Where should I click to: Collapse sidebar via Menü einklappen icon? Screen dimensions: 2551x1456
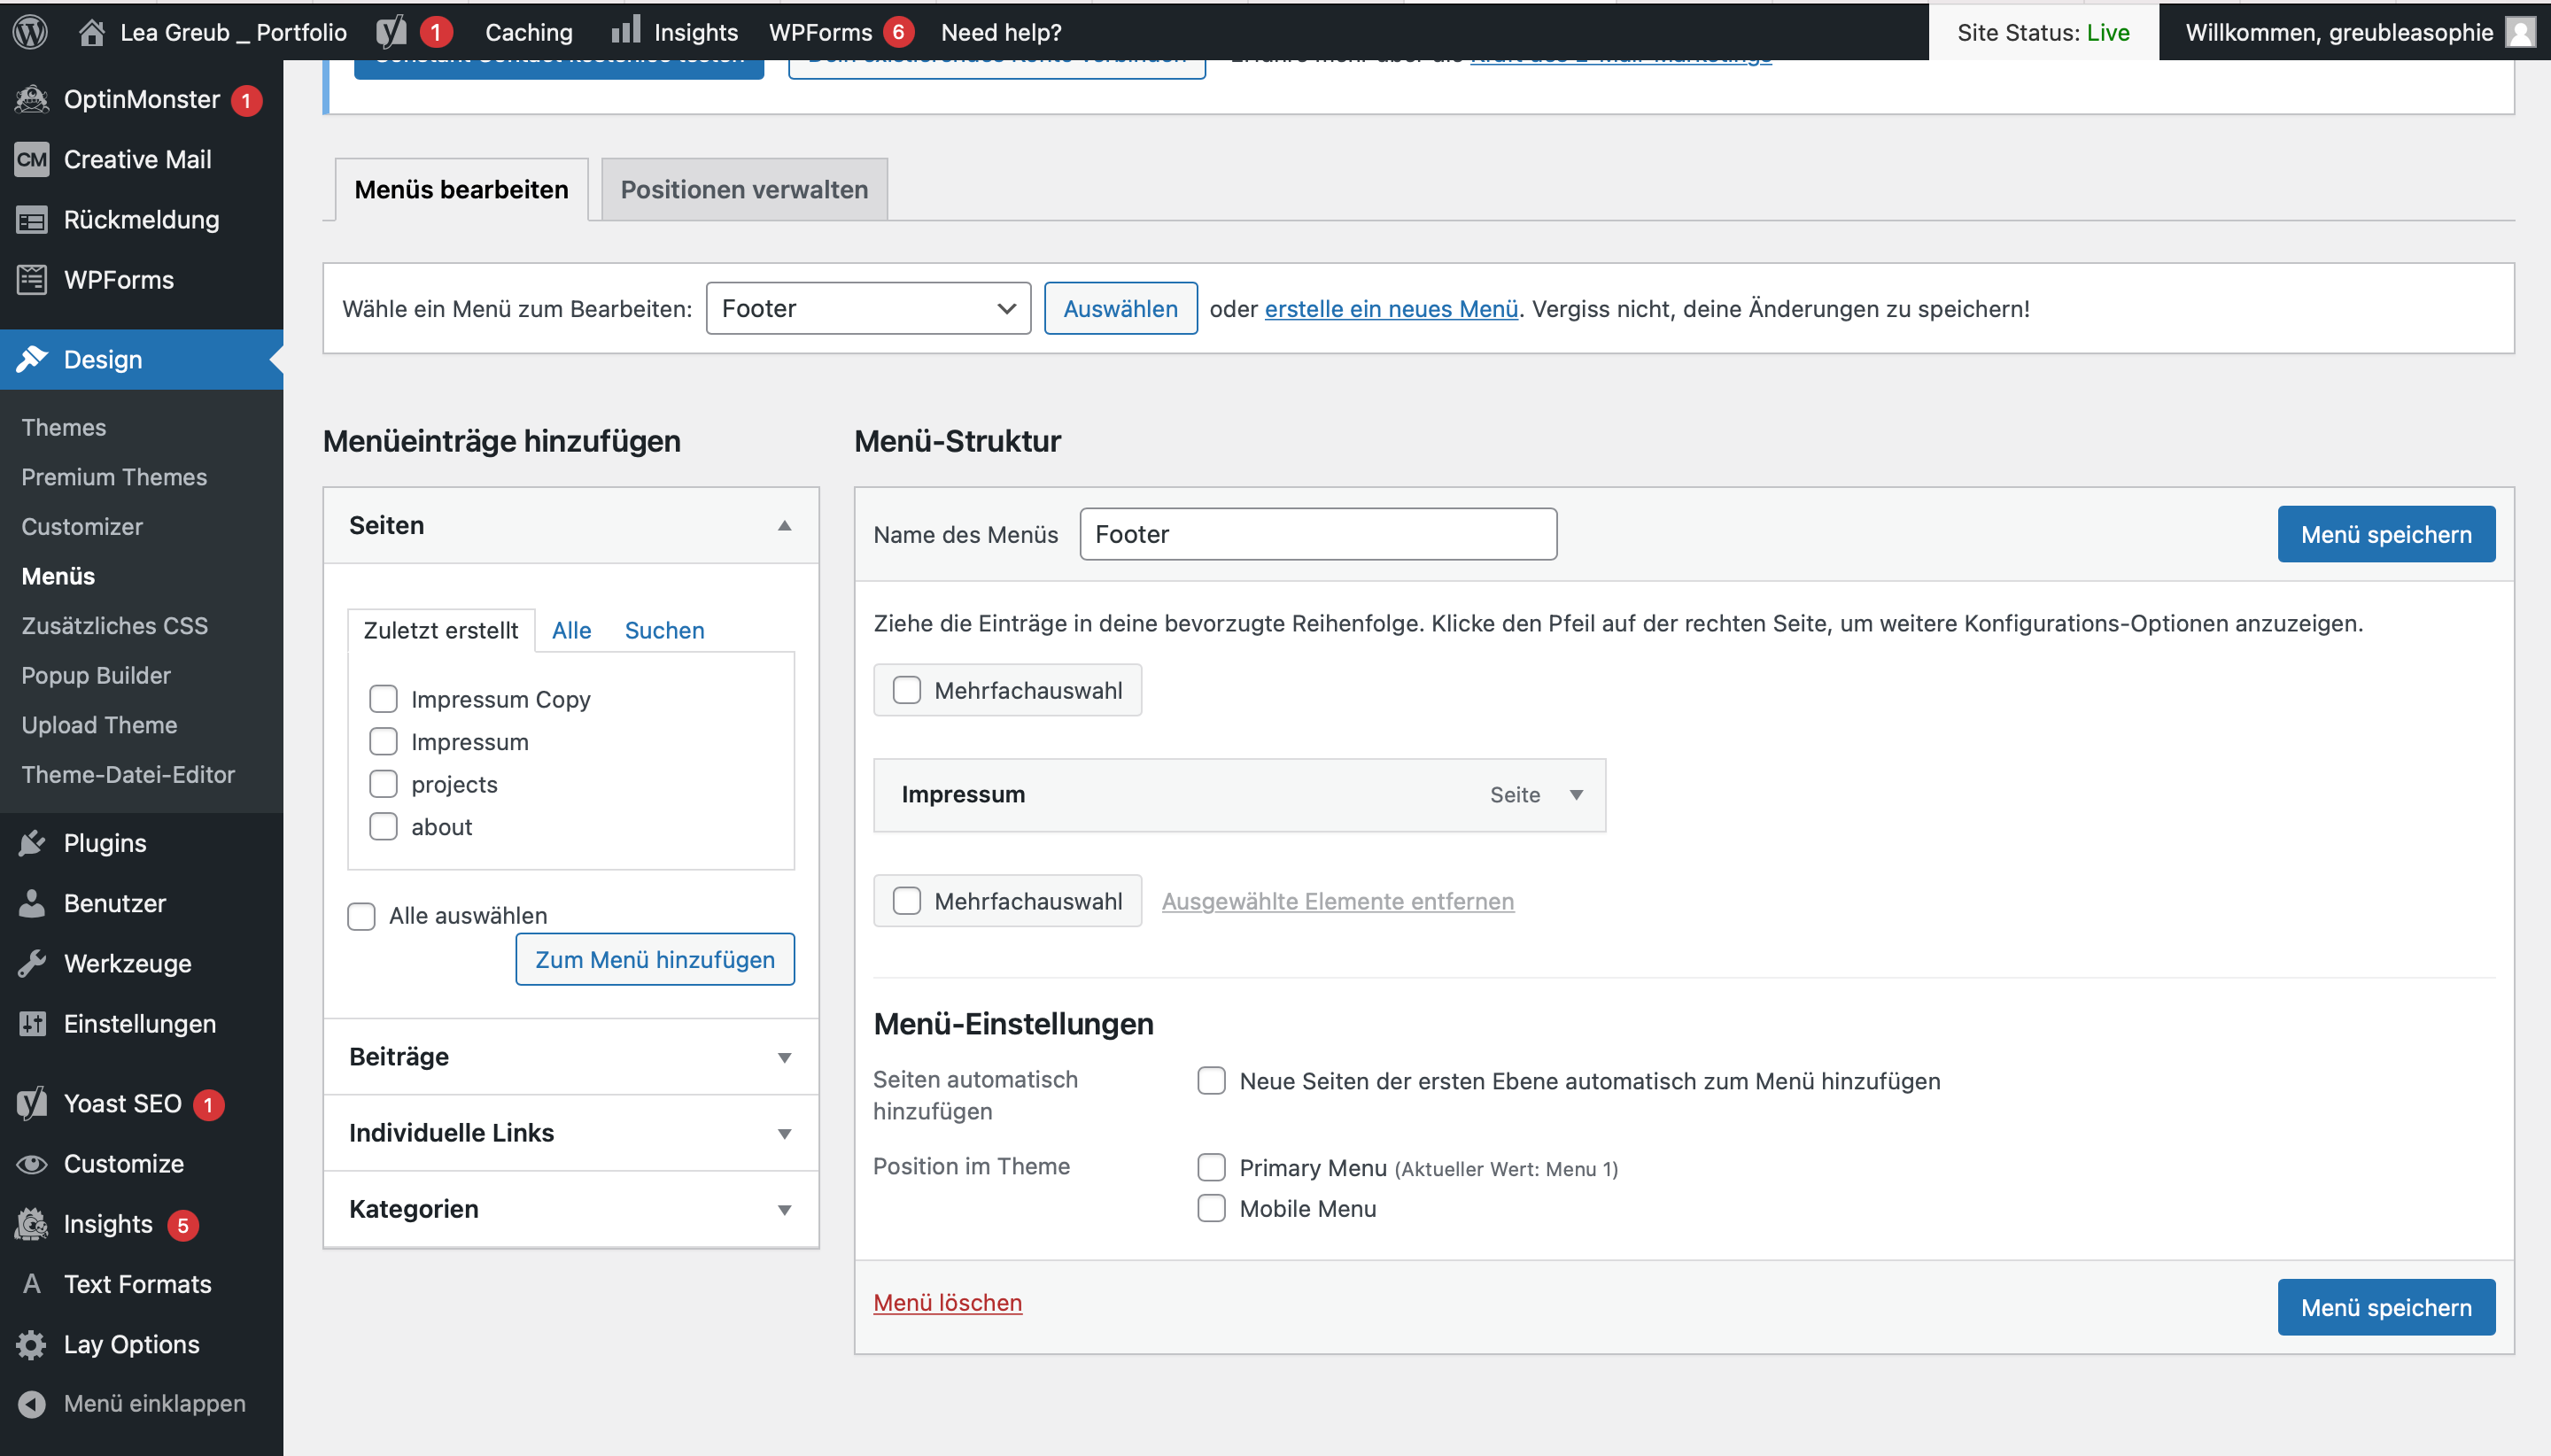pos(32,1403)
